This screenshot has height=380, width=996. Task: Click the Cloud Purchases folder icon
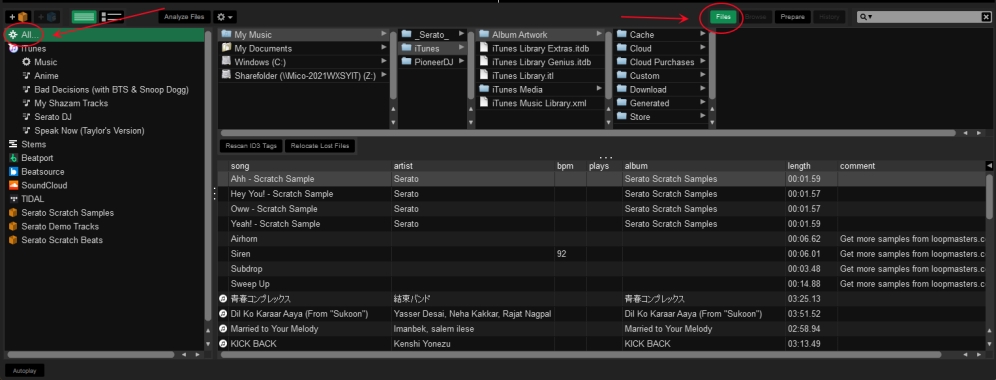click(x=621, y=62)
